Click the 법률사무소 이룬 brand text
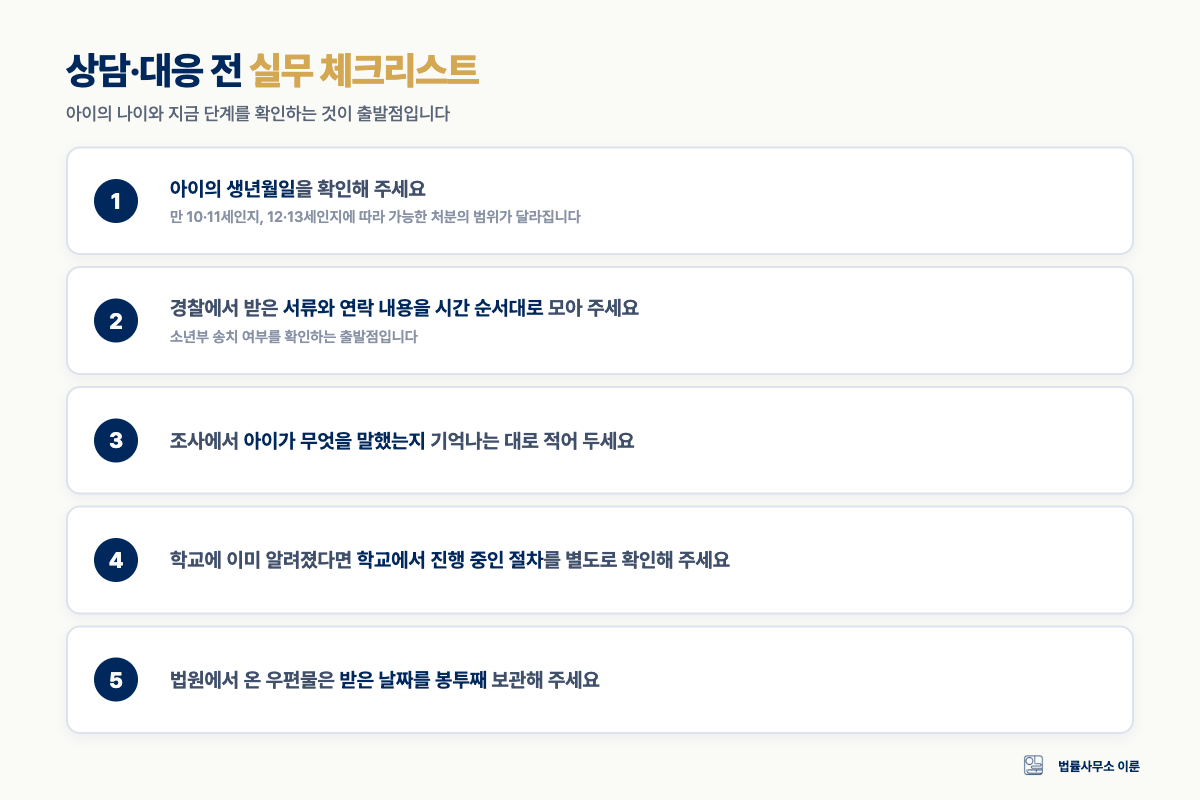The width and height of the screenshot is (1200, 800). [x=1099, y=766]
